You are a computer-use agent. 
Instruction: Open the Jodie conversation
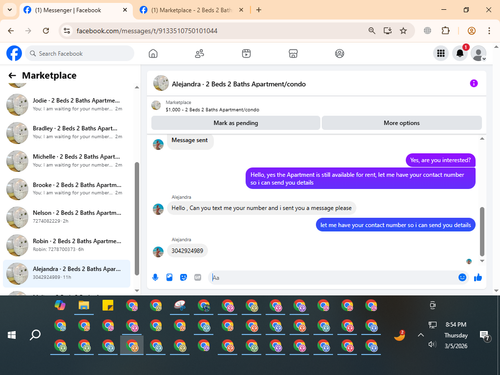pos(67,104)
